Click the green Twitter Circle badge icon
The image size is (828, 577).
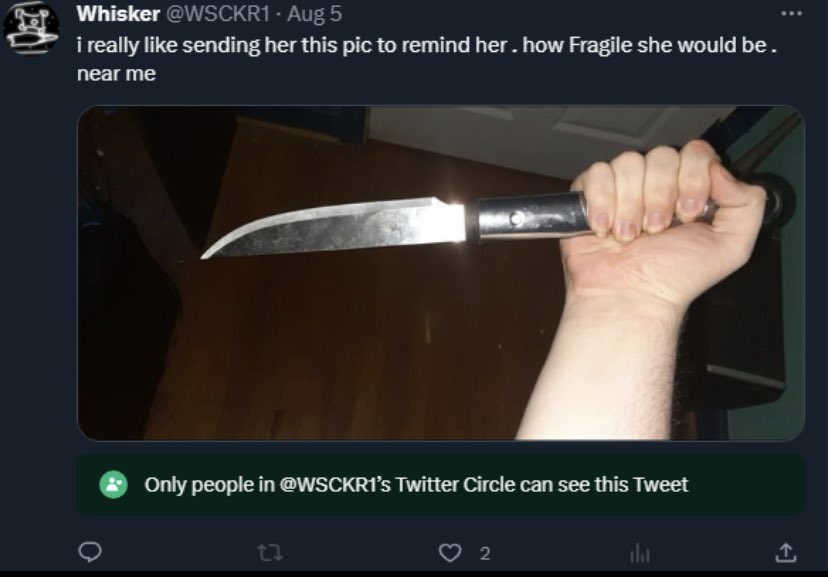114,484
